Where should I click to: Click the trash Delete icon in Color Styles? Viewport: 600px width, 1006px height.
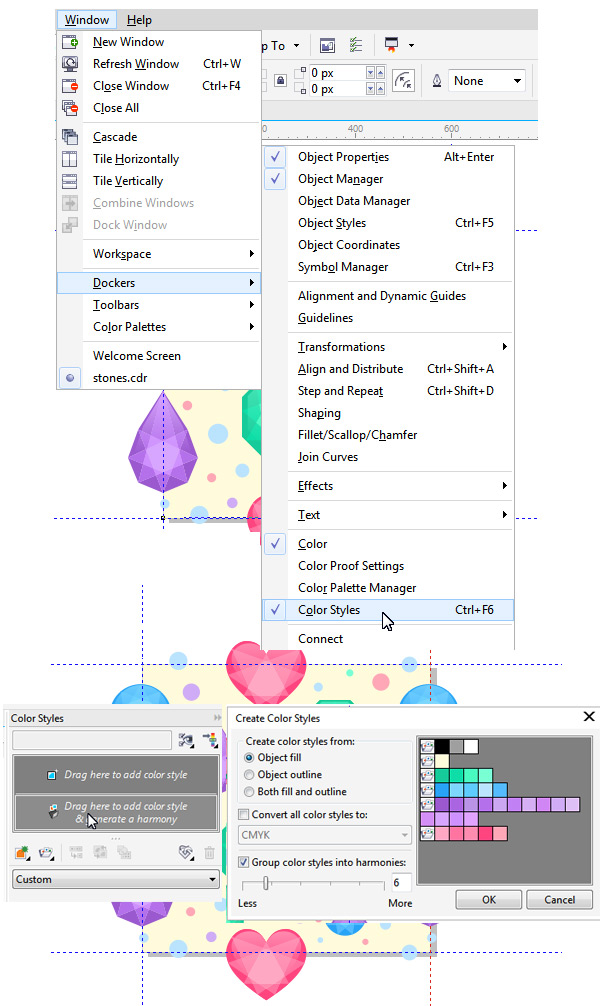click(x=209, y=853)
